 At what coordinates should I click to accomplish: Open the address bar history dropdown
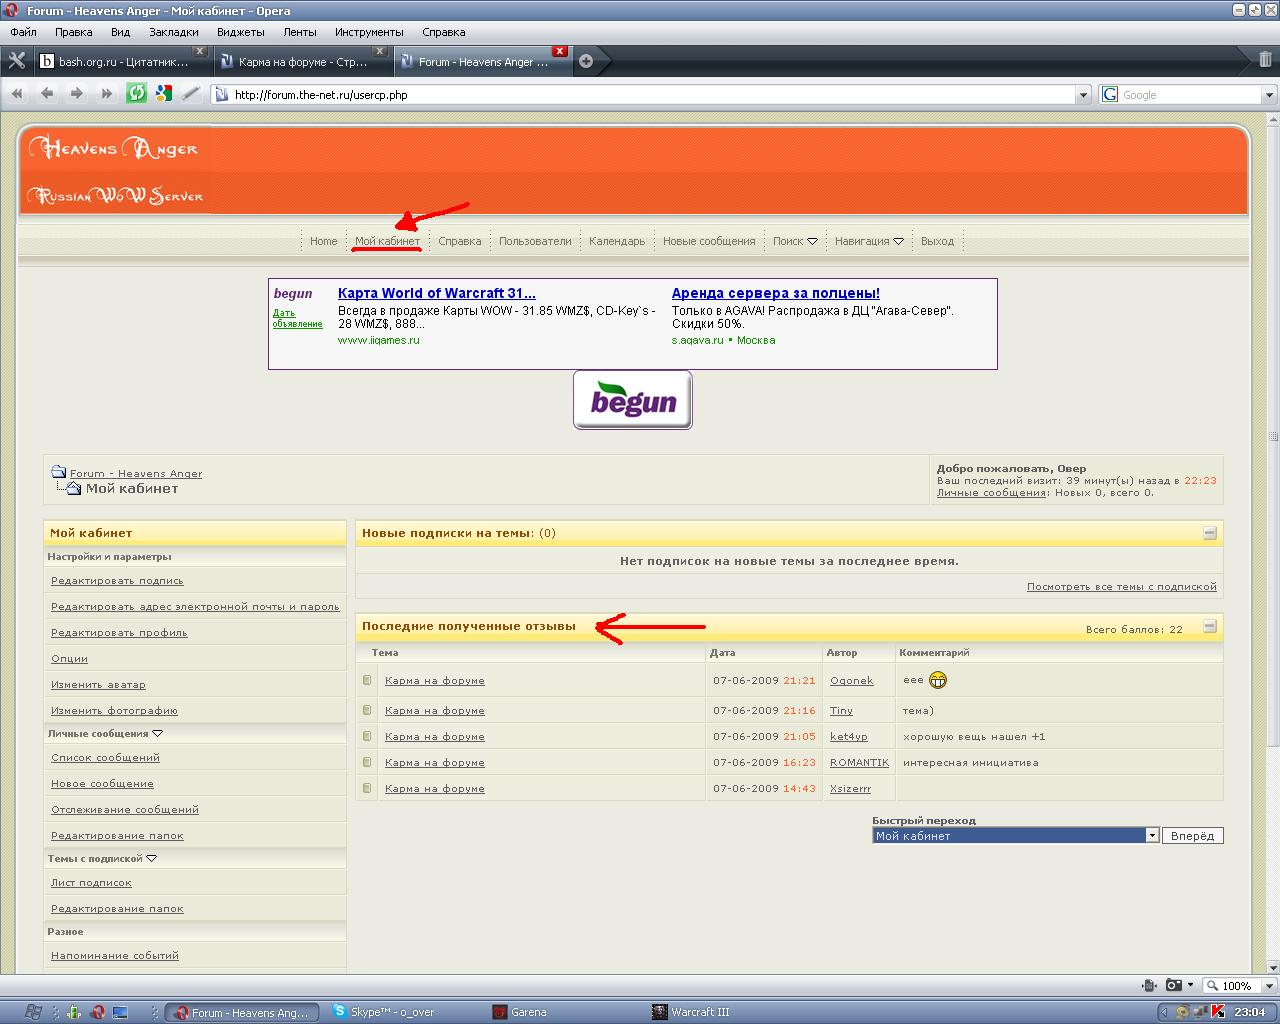(x=1083, y=95)
